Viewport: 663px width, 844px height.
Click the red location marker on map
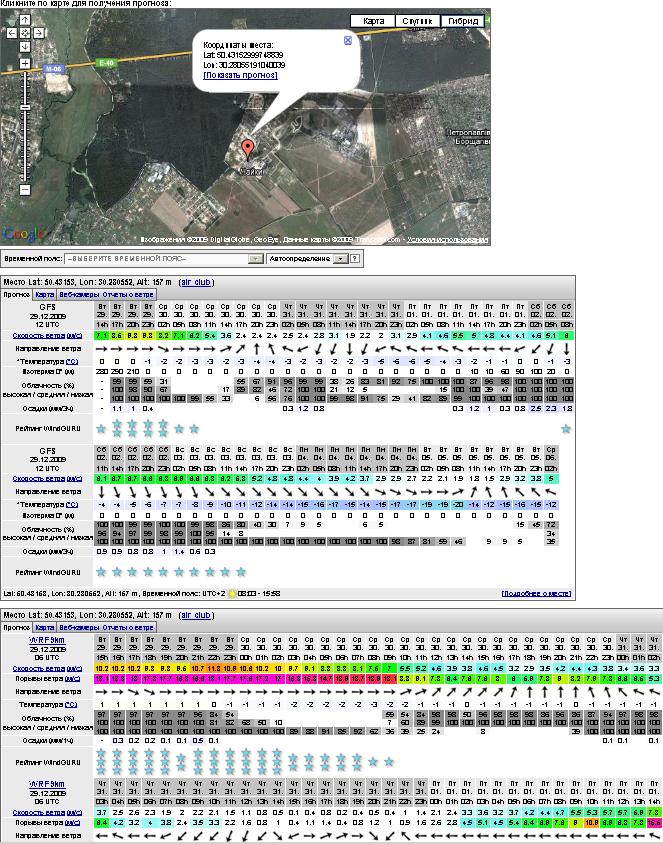click(249, 150)
